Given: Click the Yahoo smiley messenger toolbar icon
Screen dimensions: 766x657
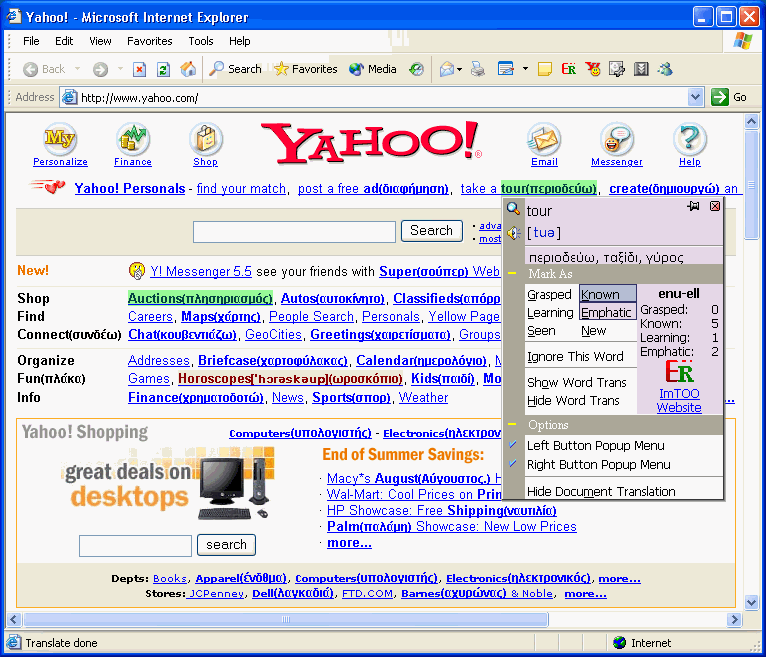Looking at the screenshot, I should (593, 69).
